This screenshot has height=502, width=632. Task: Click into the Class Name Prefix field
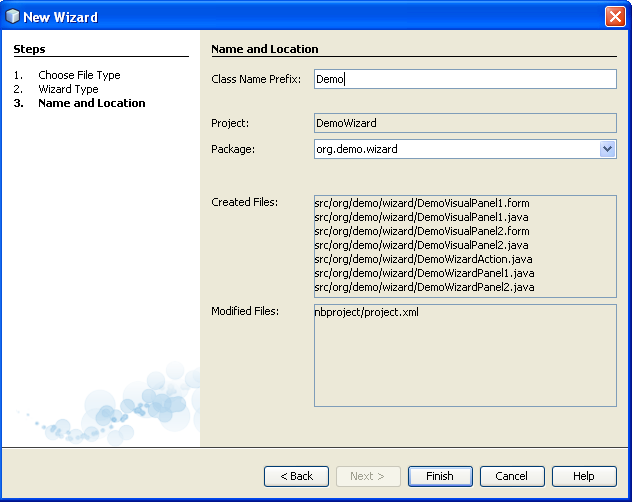point(464,79)
